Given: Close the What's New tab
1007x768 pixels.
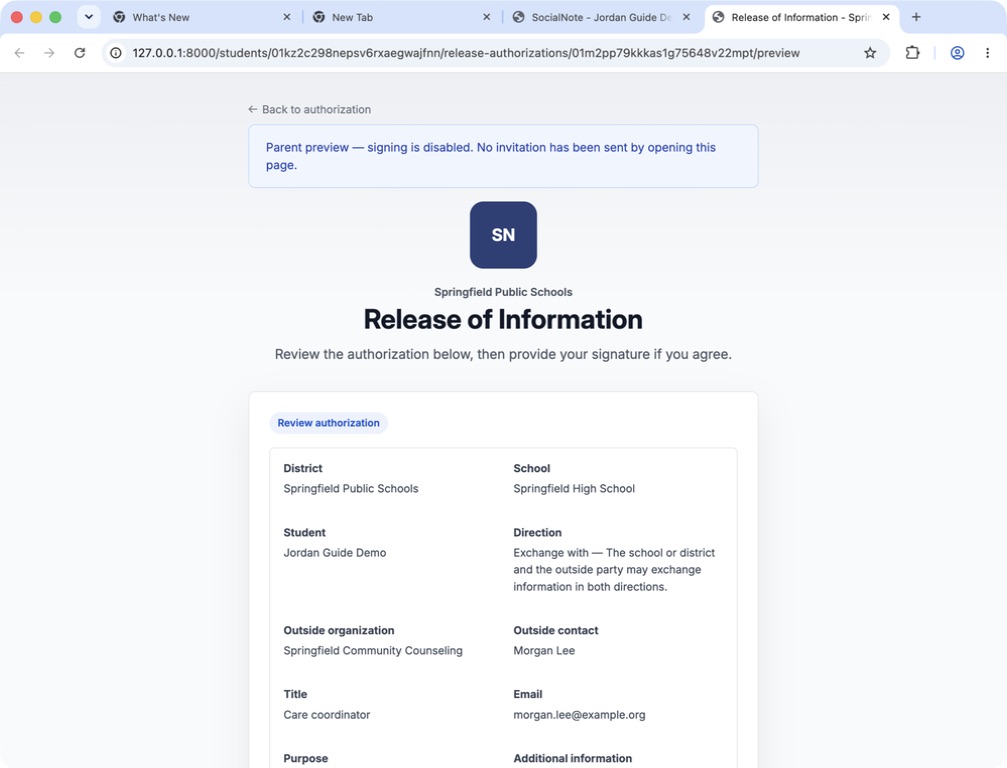Looking at the screenshot, I should coord(286,17).
